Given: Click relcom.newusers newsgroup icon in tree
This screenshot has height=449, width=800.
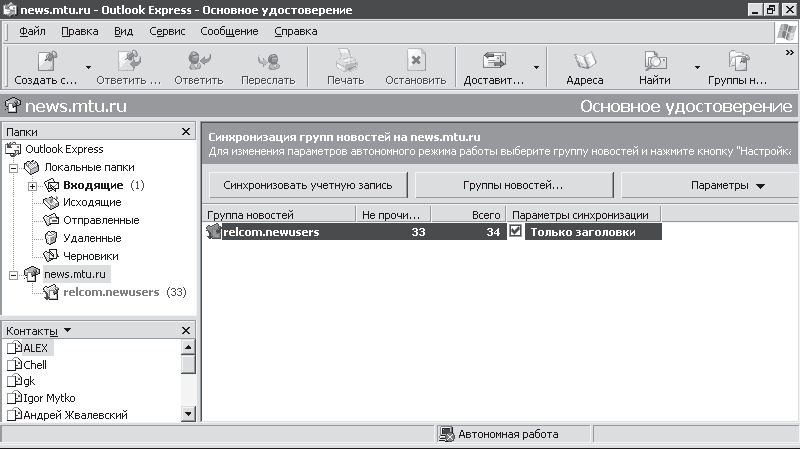Looking at the screenshot, I should [51, 292].
